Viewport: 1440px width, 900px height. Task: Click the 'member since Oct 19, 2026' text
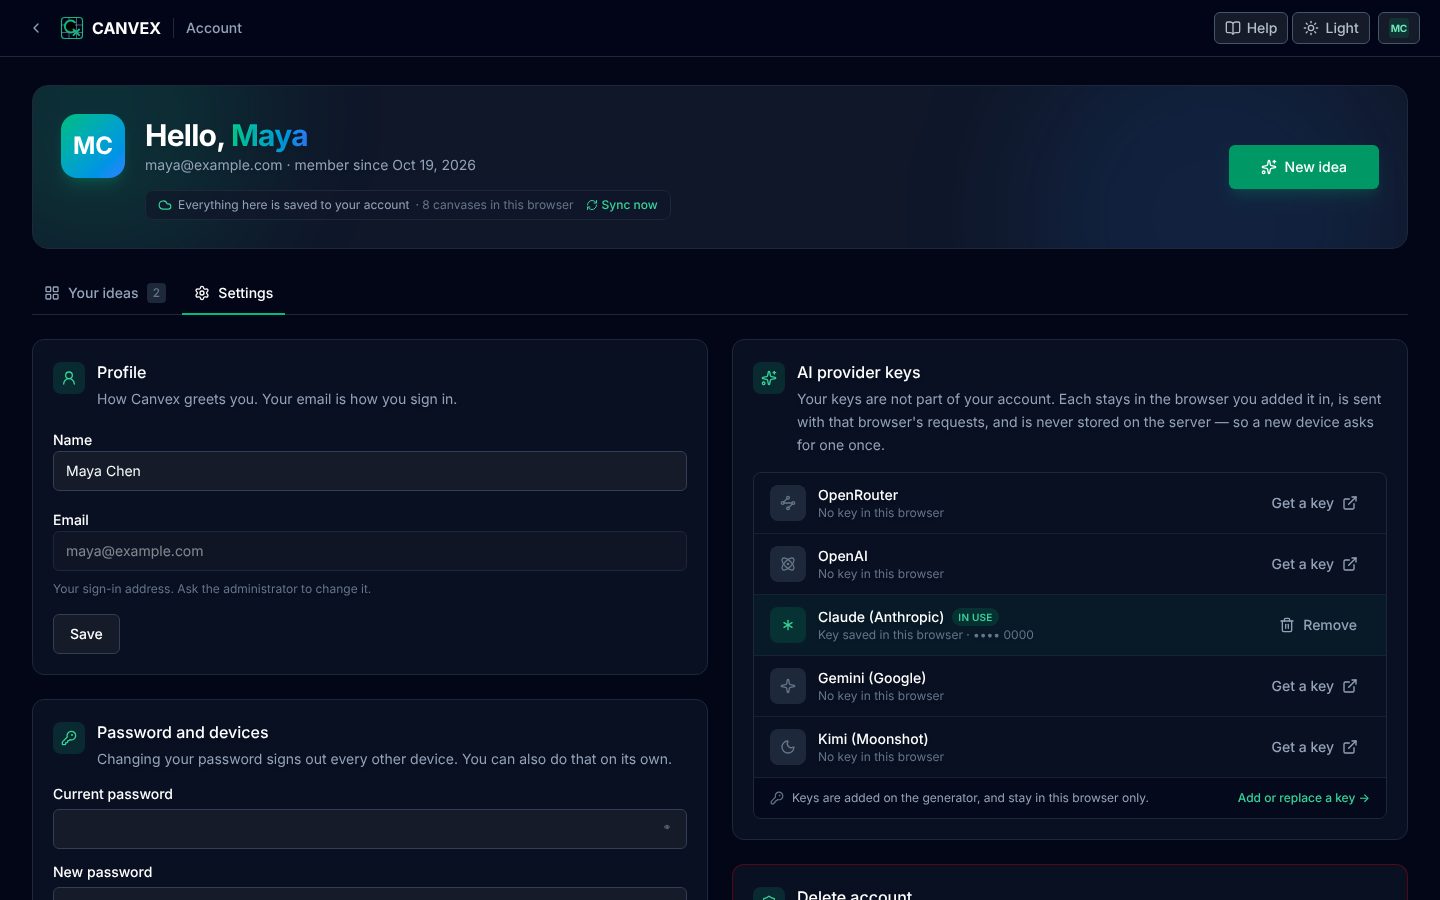[x=385, y=165]
